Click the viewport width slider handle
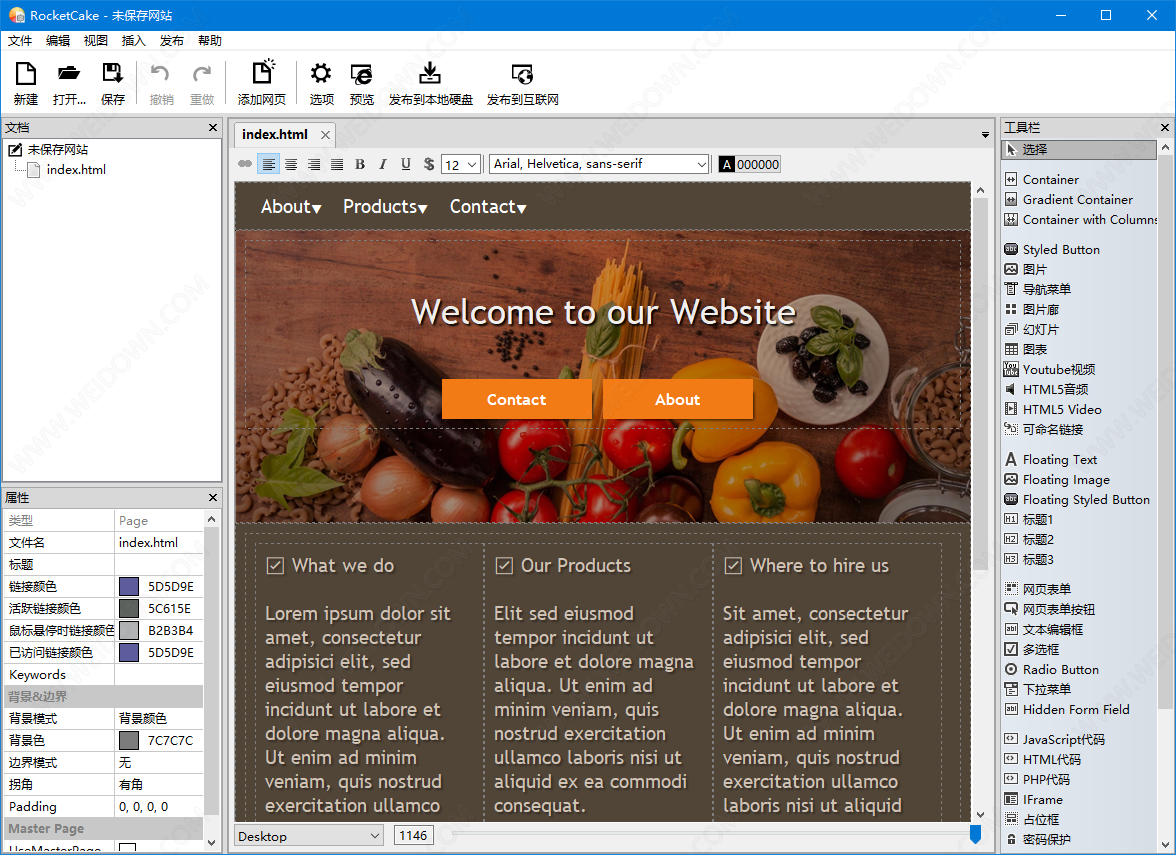Image resolution: width=1176 pixels, height=855 pixels. [x=975, y=834]
